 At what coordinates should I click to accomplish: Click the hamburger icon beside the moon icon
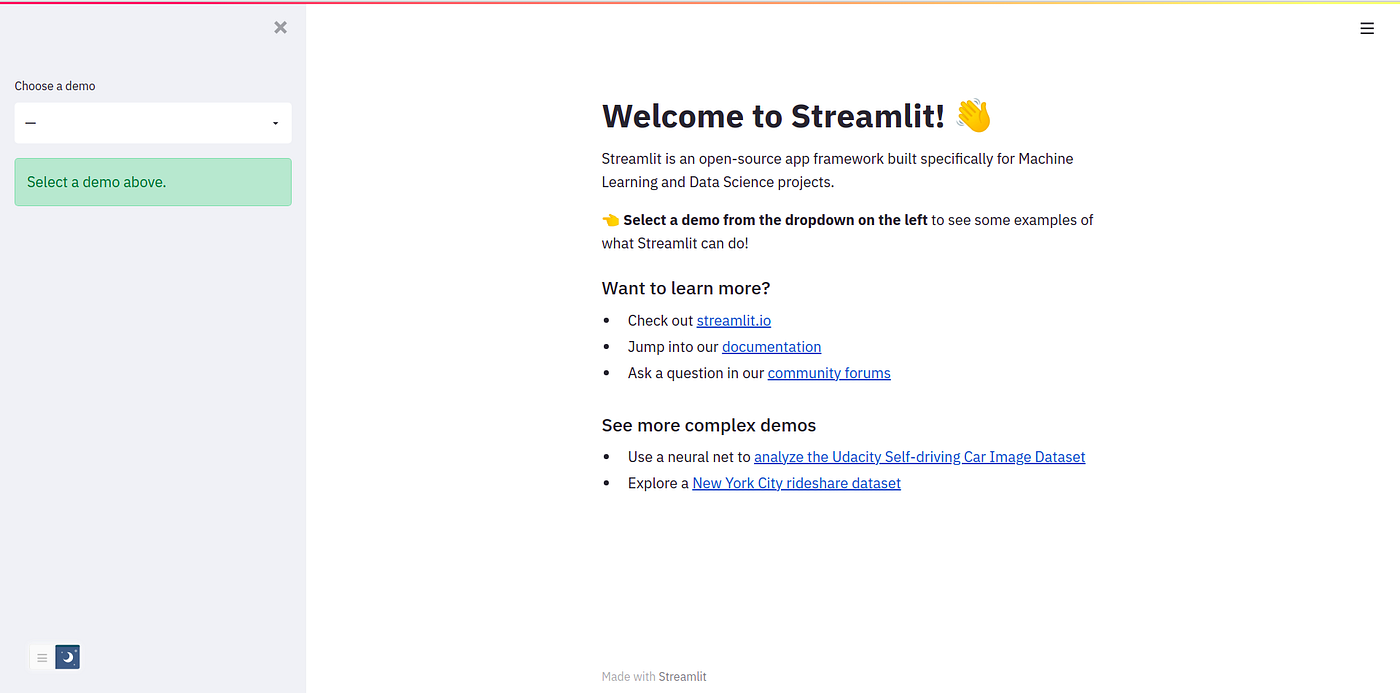point(41,657)
